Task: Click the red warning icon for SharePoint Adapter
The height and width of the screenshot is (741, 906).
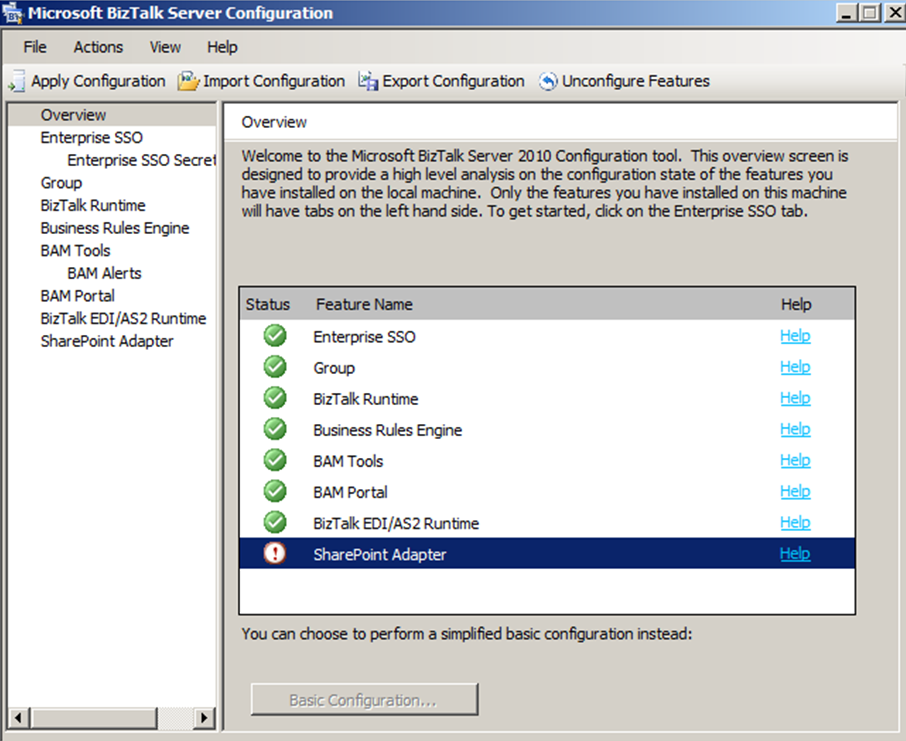Action: [275, 553]
